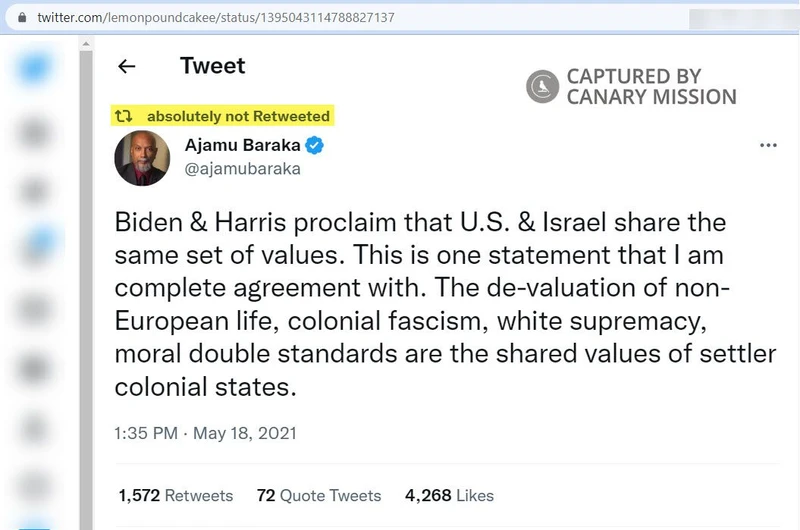Click the "Captured by Canary Mission" watermark text
The height and width of the screenshot is (530, 800).
[x=650, y=87]
